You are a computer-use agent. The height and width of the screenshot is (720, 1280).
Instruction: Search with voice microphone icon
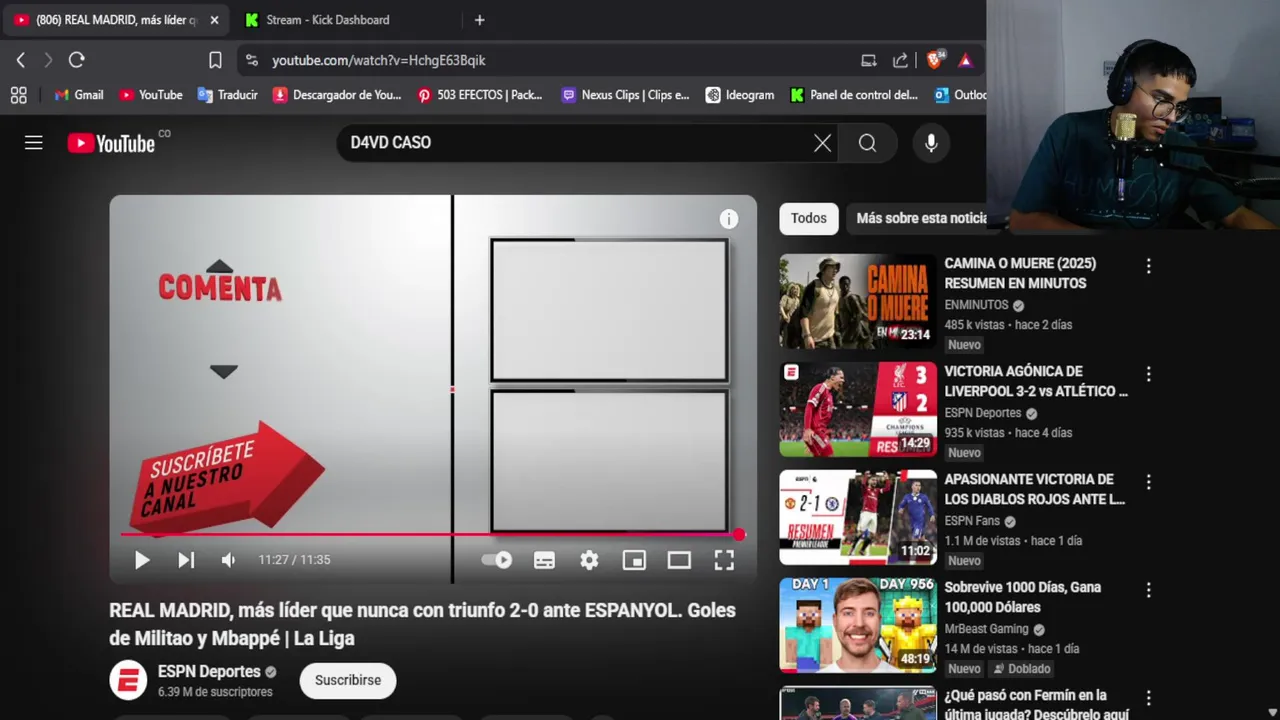[x=931, y=143]
